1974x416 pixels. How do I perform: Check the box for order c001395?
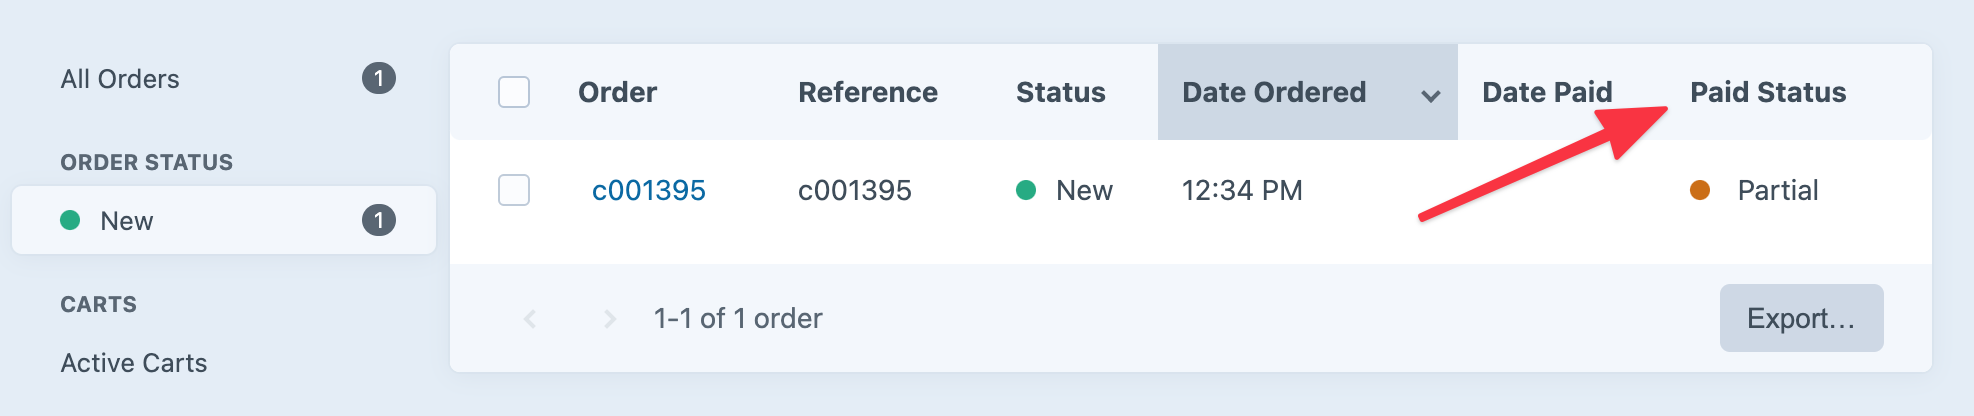[514, 190]
